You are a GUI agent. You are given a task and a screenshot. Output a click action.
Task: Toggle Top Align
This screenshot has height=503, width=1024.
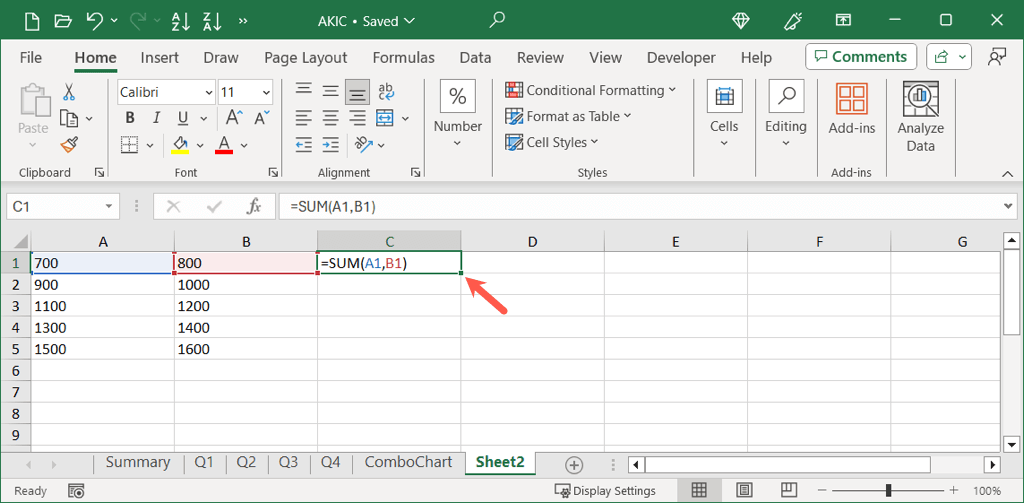(x=303, y=91)
